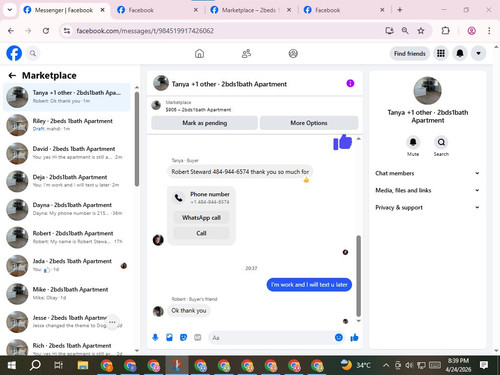Image resolution: width=500 pixels, height=375 pixels.
Task: Attach a file with the photo icon
Action: point(169,338)
